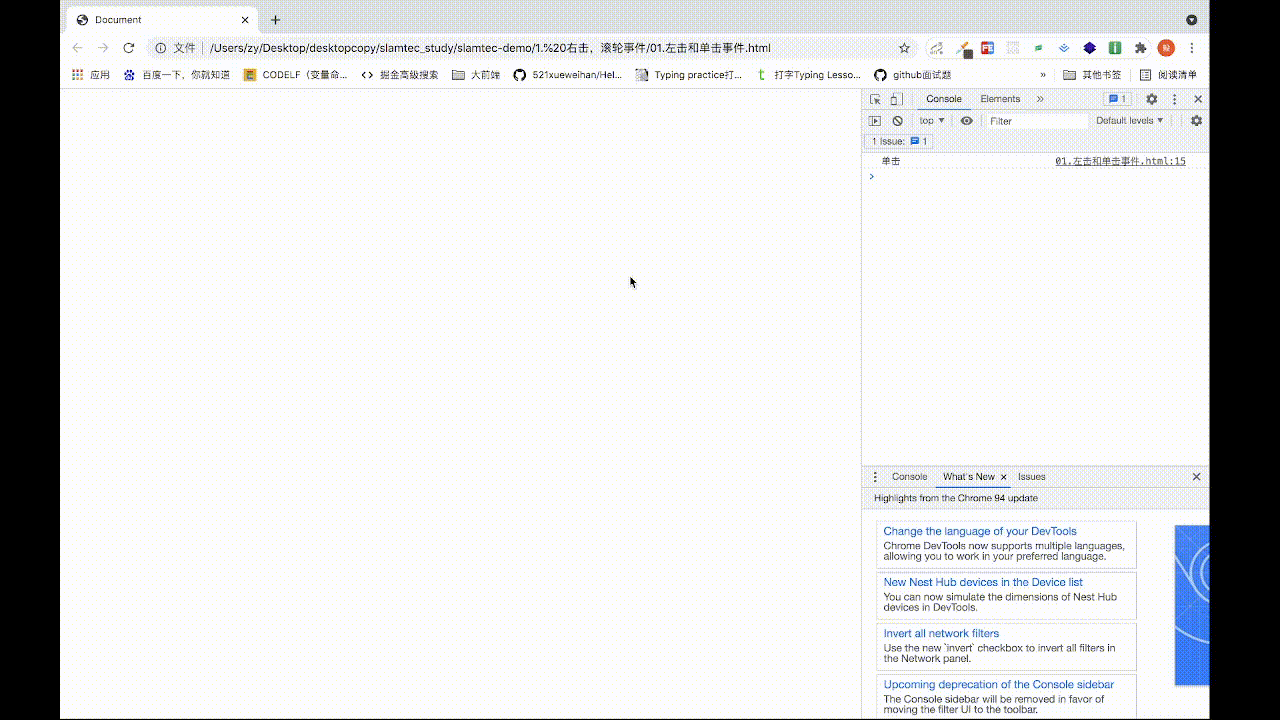Click inside the console Filter input field
The image size is (1280, 720).
point(1035,121)
